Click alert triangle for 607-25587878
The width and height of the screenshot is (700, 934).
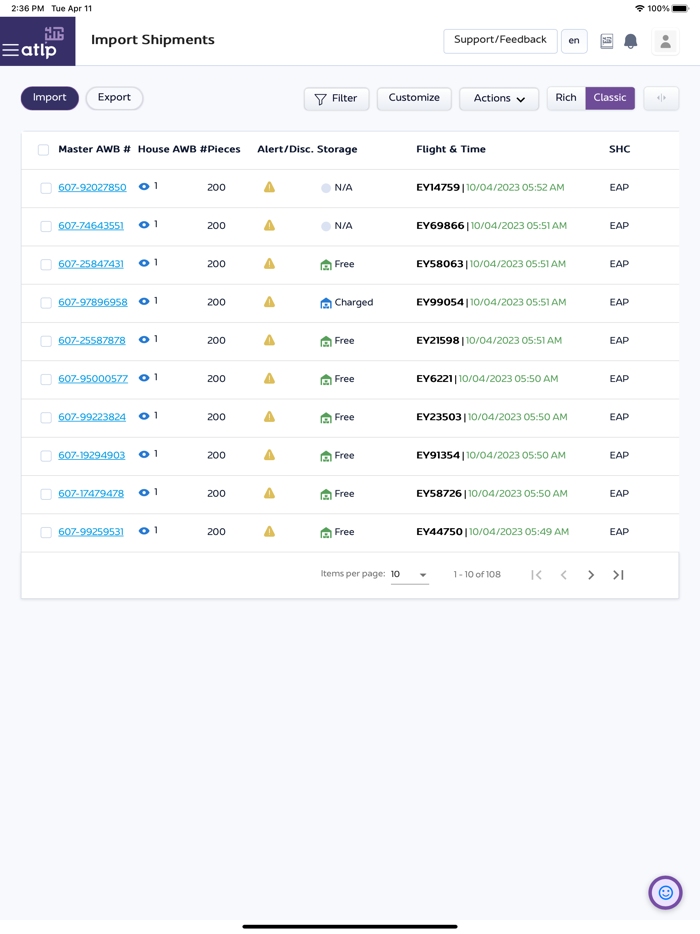pos(269,340)
